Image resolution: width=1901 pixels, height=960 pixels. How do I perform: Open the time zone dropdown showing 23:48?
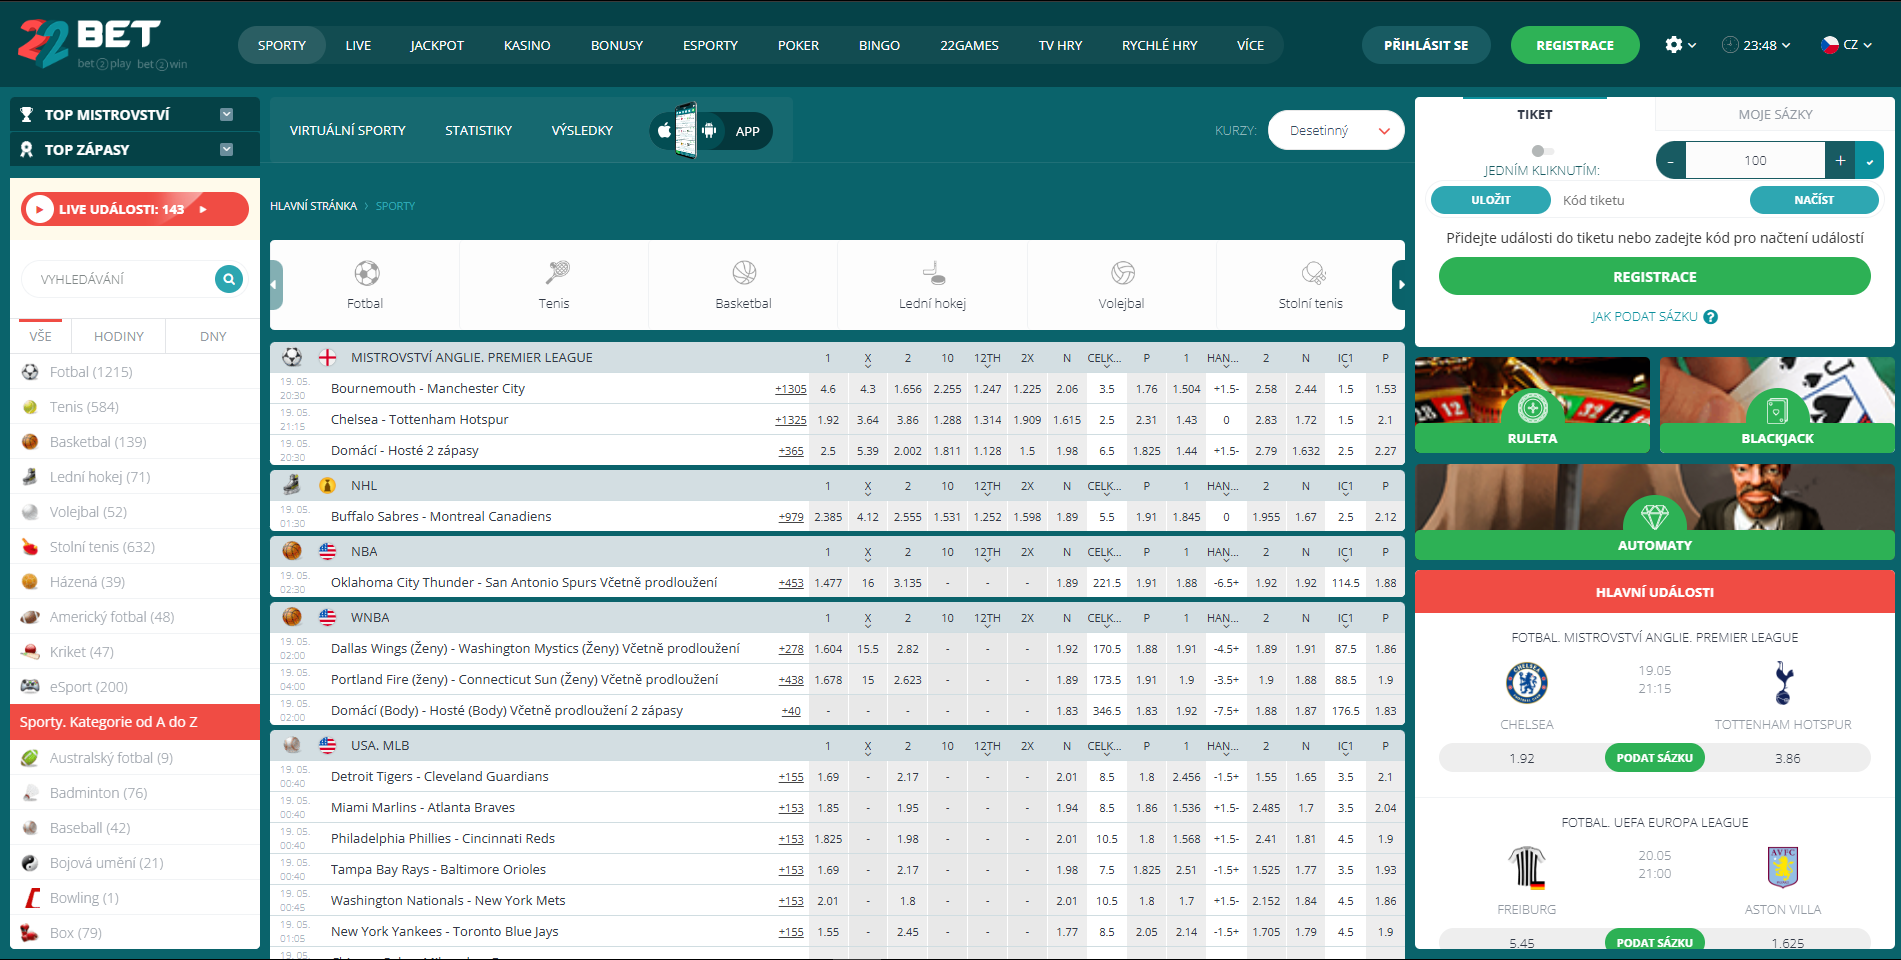[x=1756, y=45]
